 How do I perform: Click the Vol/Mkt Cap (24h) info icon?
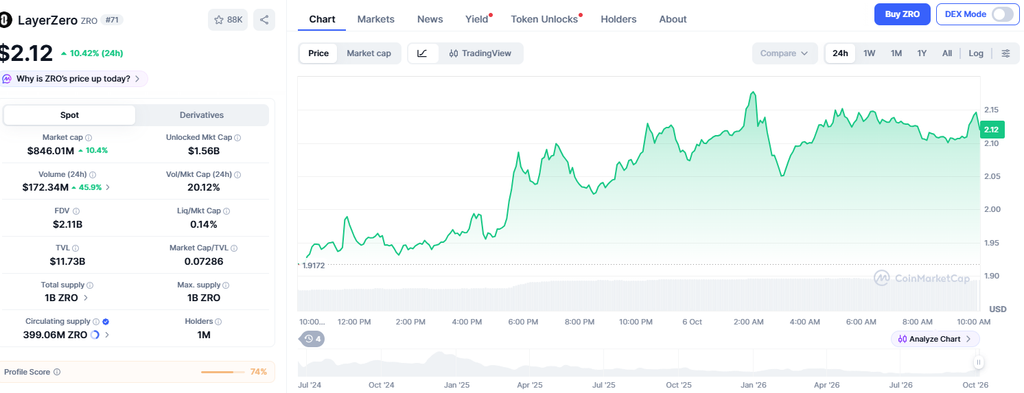click(238, 175)
